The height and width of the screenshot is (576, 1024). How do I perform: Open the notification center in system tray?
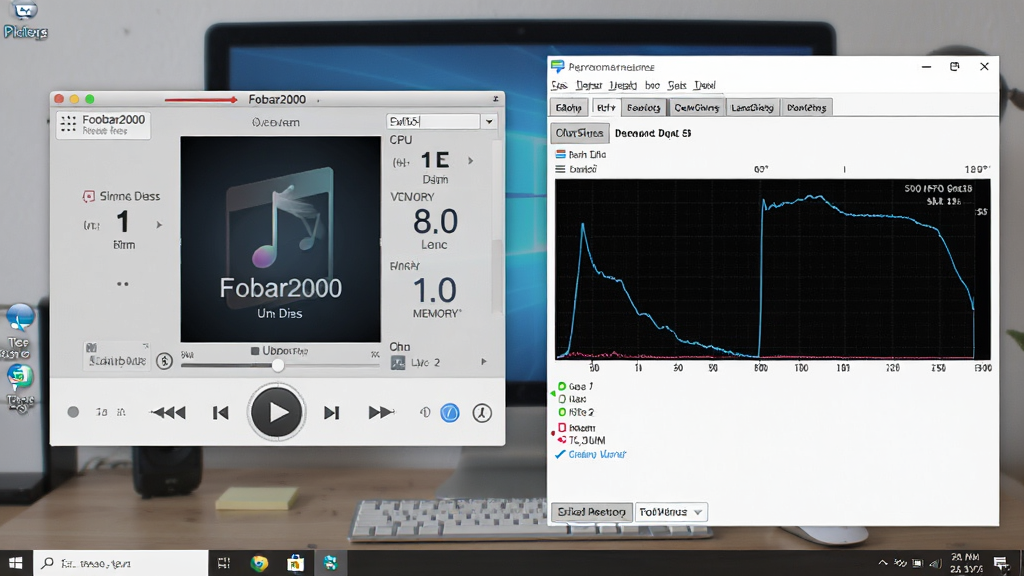click(1000, 563)
